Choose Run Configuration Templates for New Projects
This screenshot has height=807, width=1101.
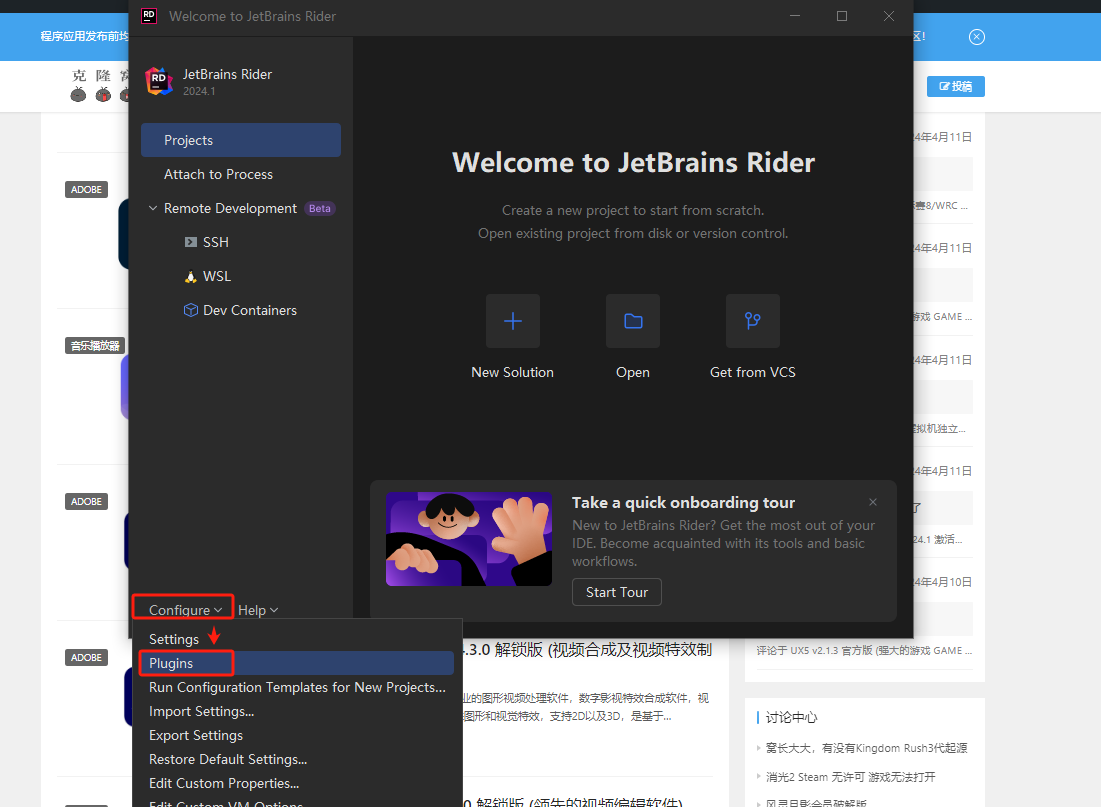tap(296, 688)
